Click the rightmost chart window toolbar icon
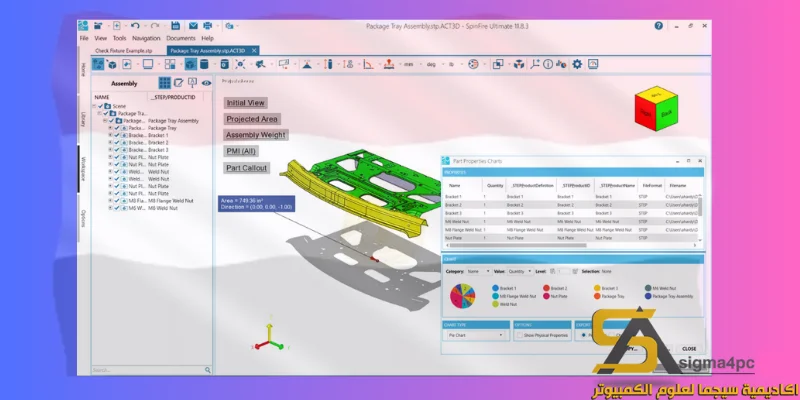800x400 pixels. click(x=593, y=64)
